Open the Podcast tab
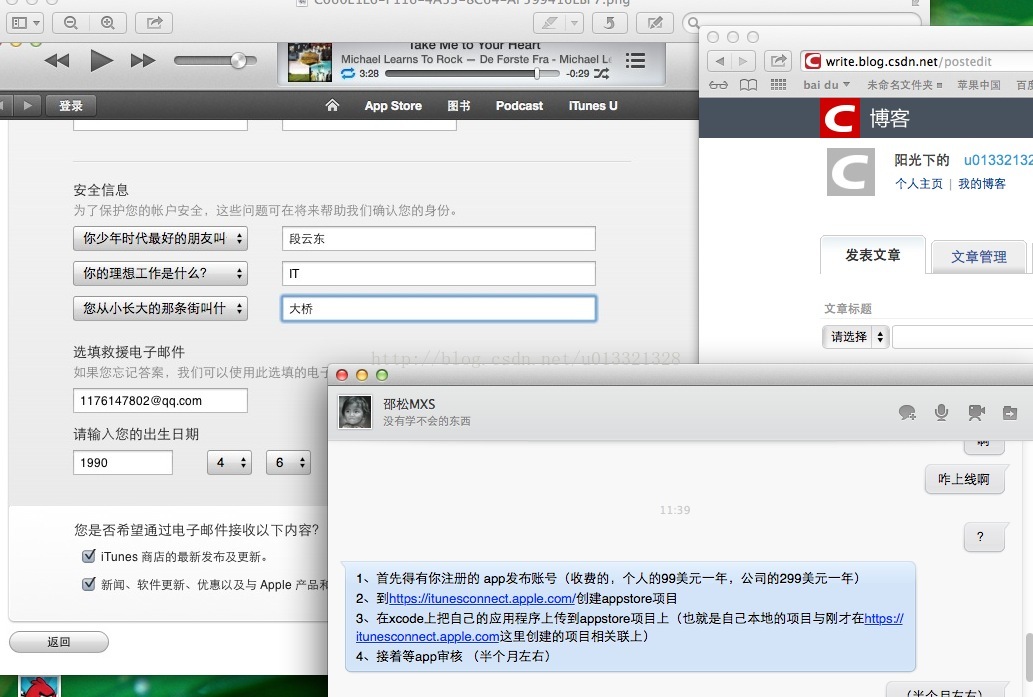The height and width of the screenshot is (697, 1033). pyautogui.click(x=519, y=106)
